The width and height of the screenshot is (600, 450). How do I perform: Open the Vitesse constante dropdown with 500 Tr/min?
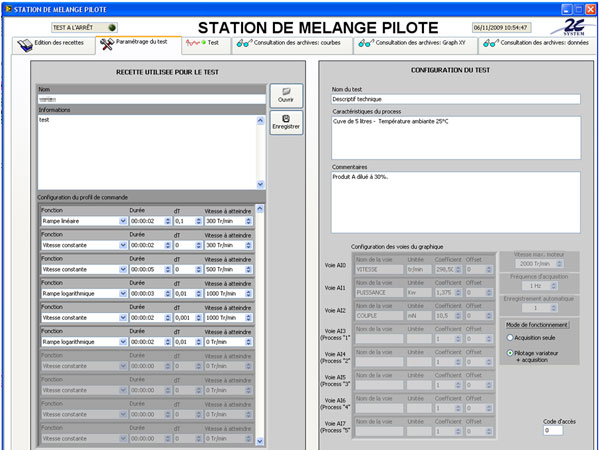point(122,269)
